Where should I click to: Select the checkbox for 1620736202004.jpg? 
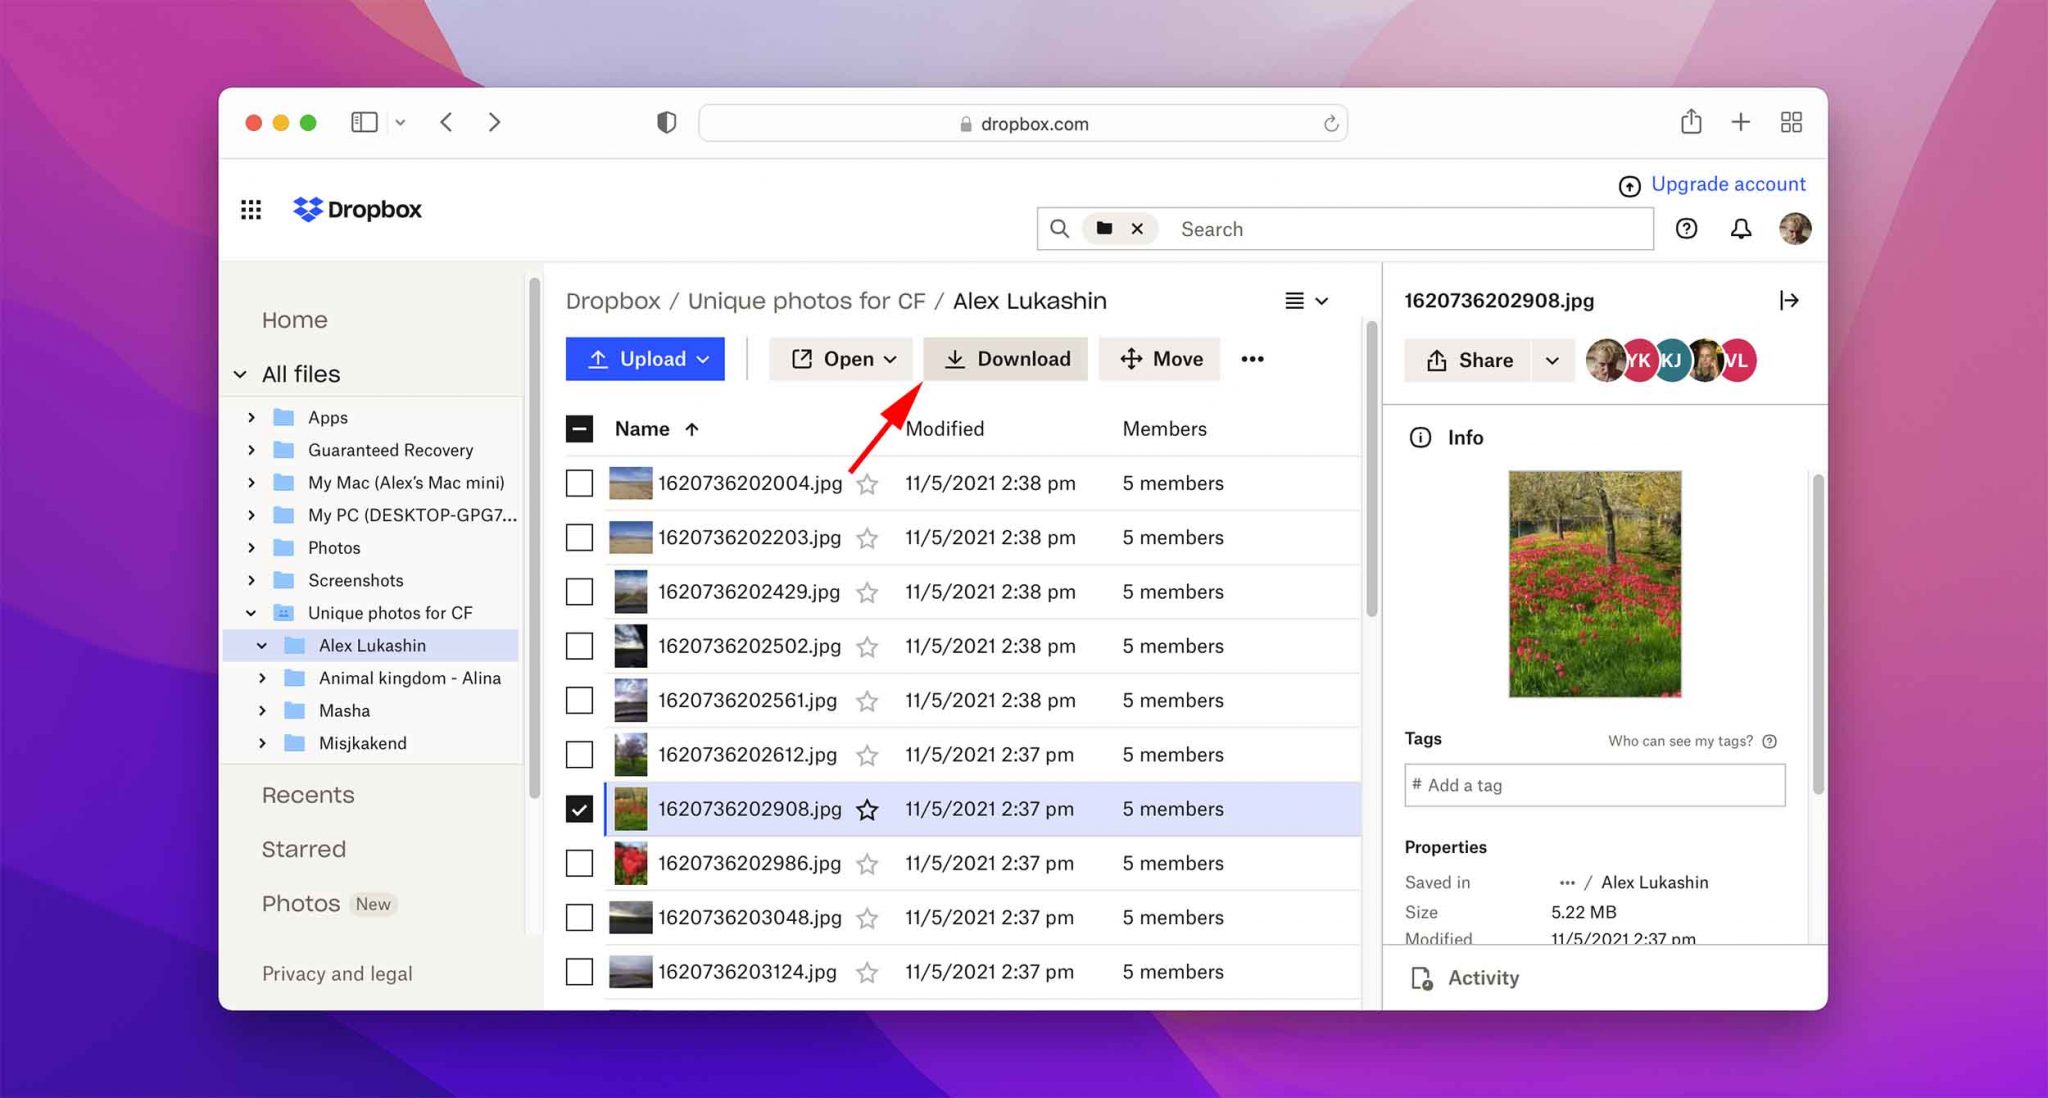(x=578, y=483)
